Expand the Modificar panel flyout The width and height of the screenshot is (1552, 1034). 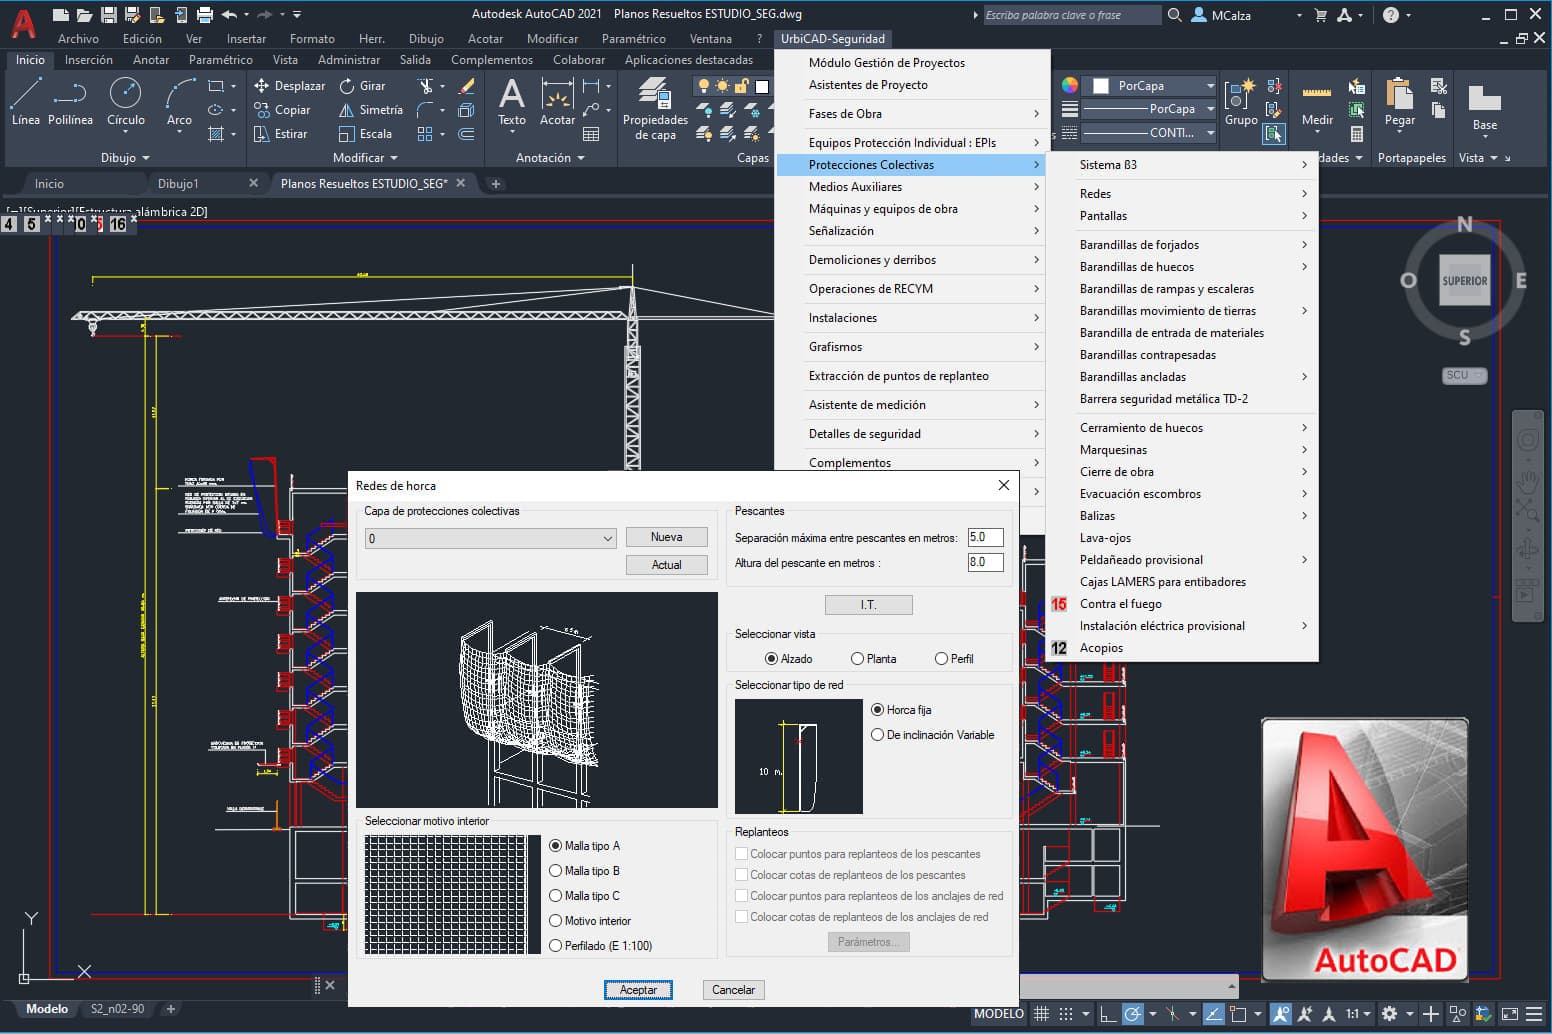coord(365,158)
